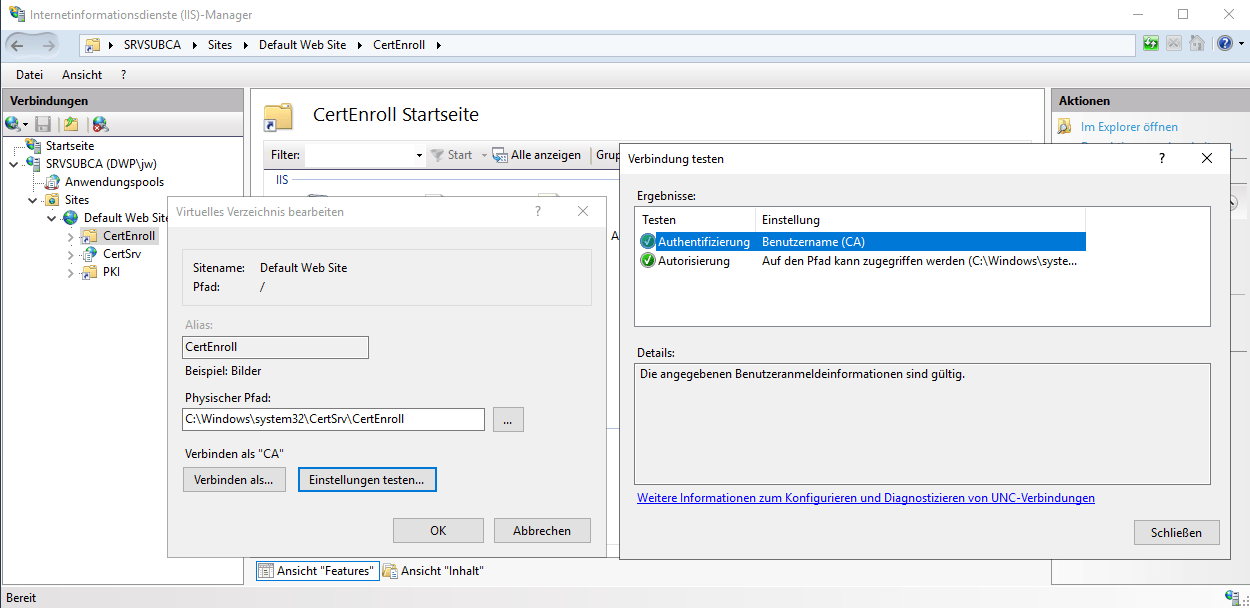Click the delete connection icon in Verbindungen
1250x608 pixels.
click(x=100, y=125)
